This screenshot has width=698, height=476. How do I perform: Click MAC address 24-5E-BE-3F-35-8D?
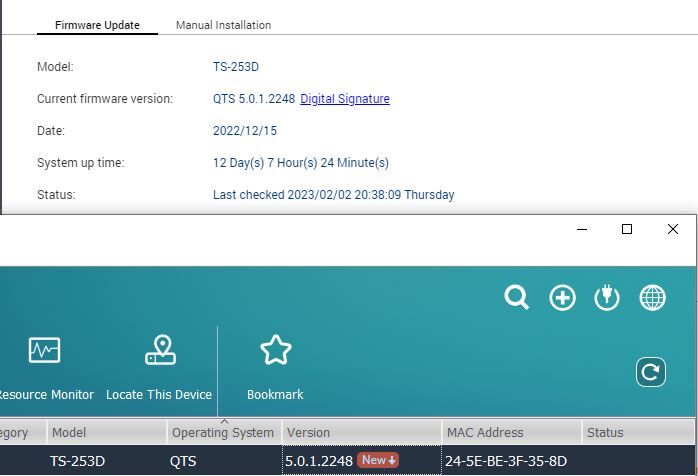point(506,461)
